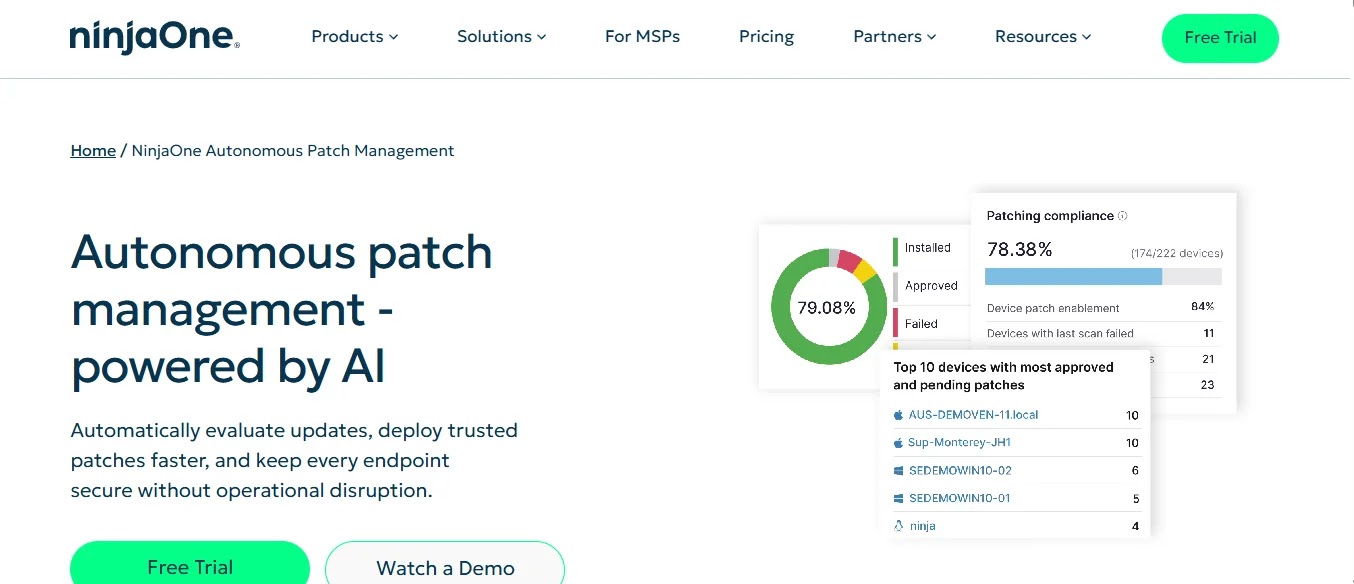Click the NinjaOne logo
The height and width of the screenshot is (584, 1354).
tap(154, 38)
